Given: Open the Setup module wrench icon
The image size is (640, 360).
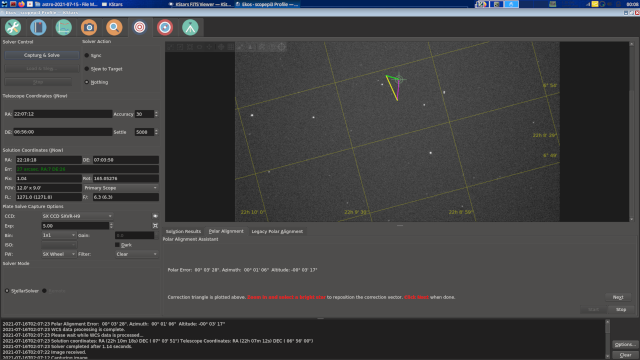Looking at the screenshot, I should coord(13,27).
